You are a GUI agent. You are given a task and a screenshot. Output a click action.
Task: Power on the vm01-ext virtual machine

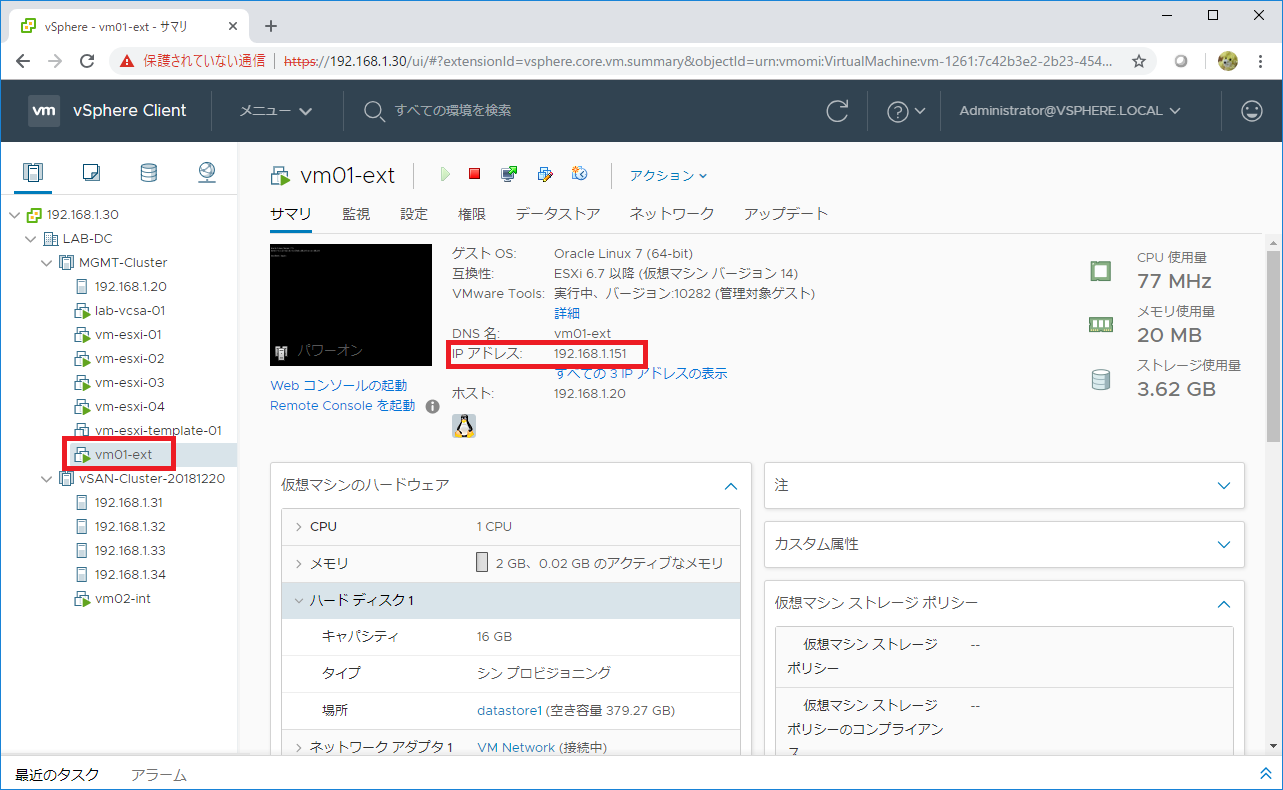445,174
